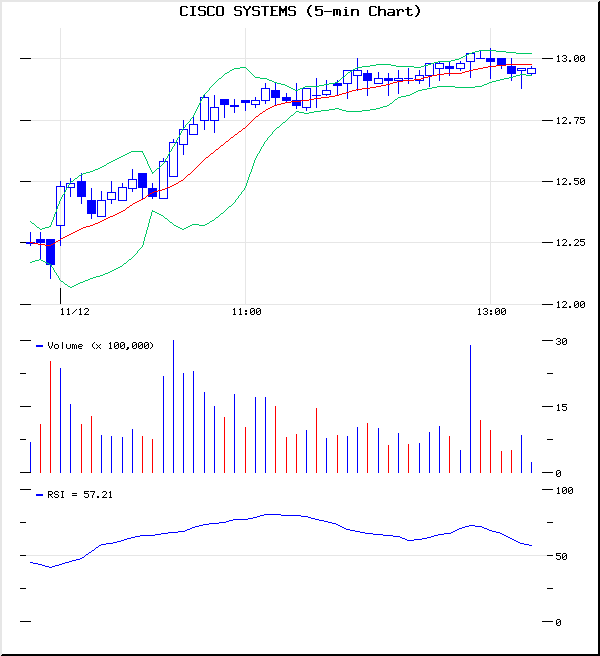The height and width of the screenshot is (656, 600).
Task: Click the chart title CISCO SYSTEMS (5-min Chart)
Action: (x=300, y=11)
